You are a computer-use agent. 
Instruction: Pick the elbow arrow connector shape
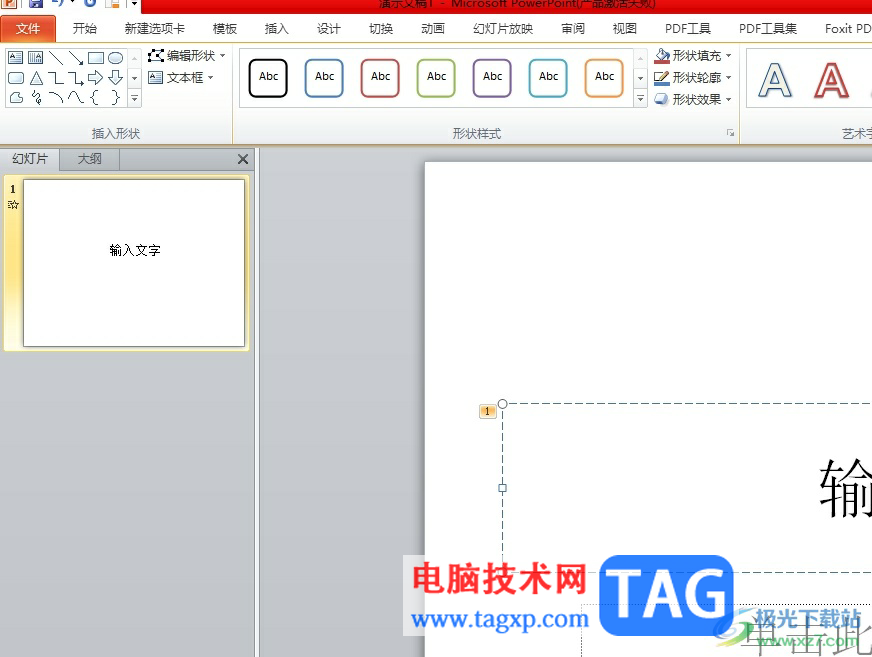click(76, 78)
